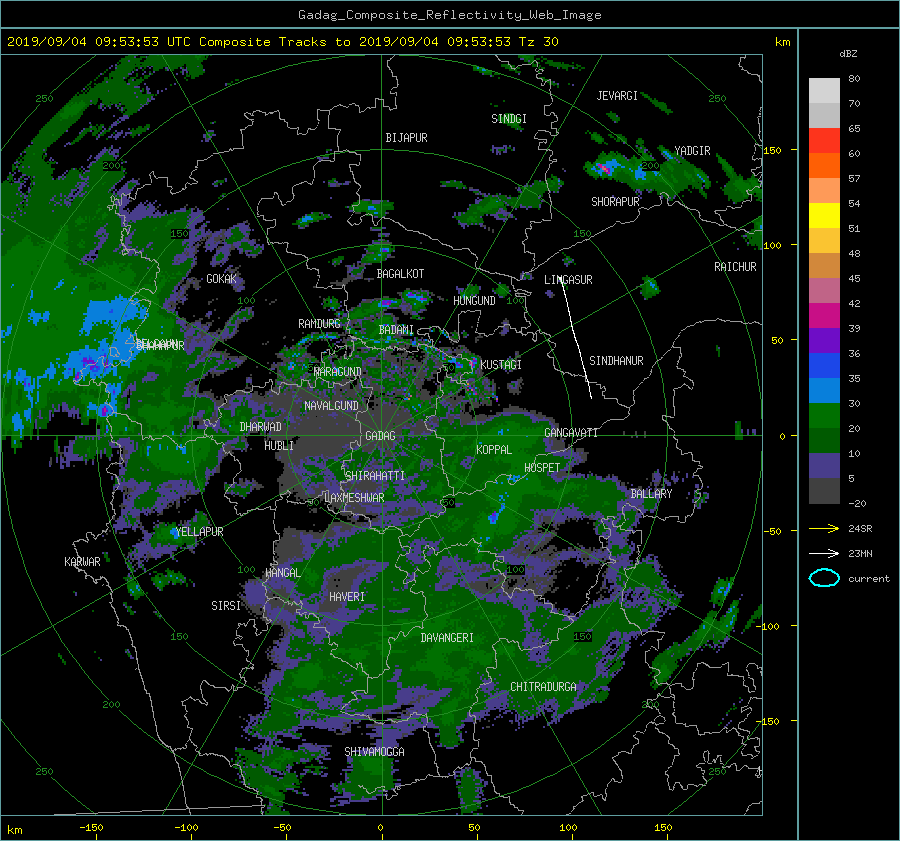Click the yellow 24SR arrow legend icon
Viewport: 900px width, 841px height.
pyautogui.click(x=824, y=528)
